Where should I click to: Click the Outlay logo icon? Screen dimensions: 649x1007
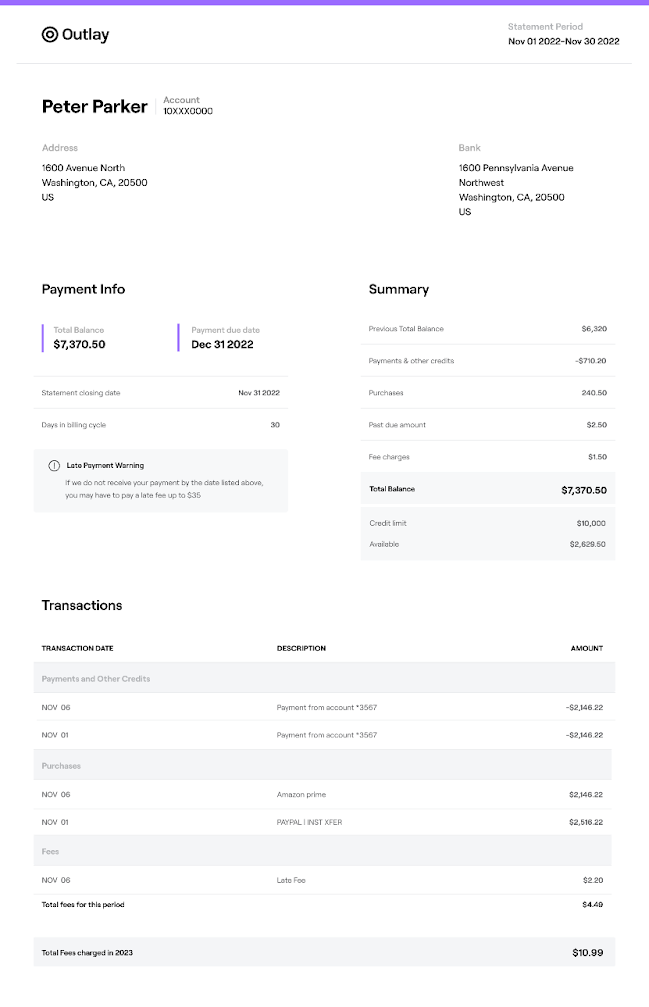[x=50, y=35]
